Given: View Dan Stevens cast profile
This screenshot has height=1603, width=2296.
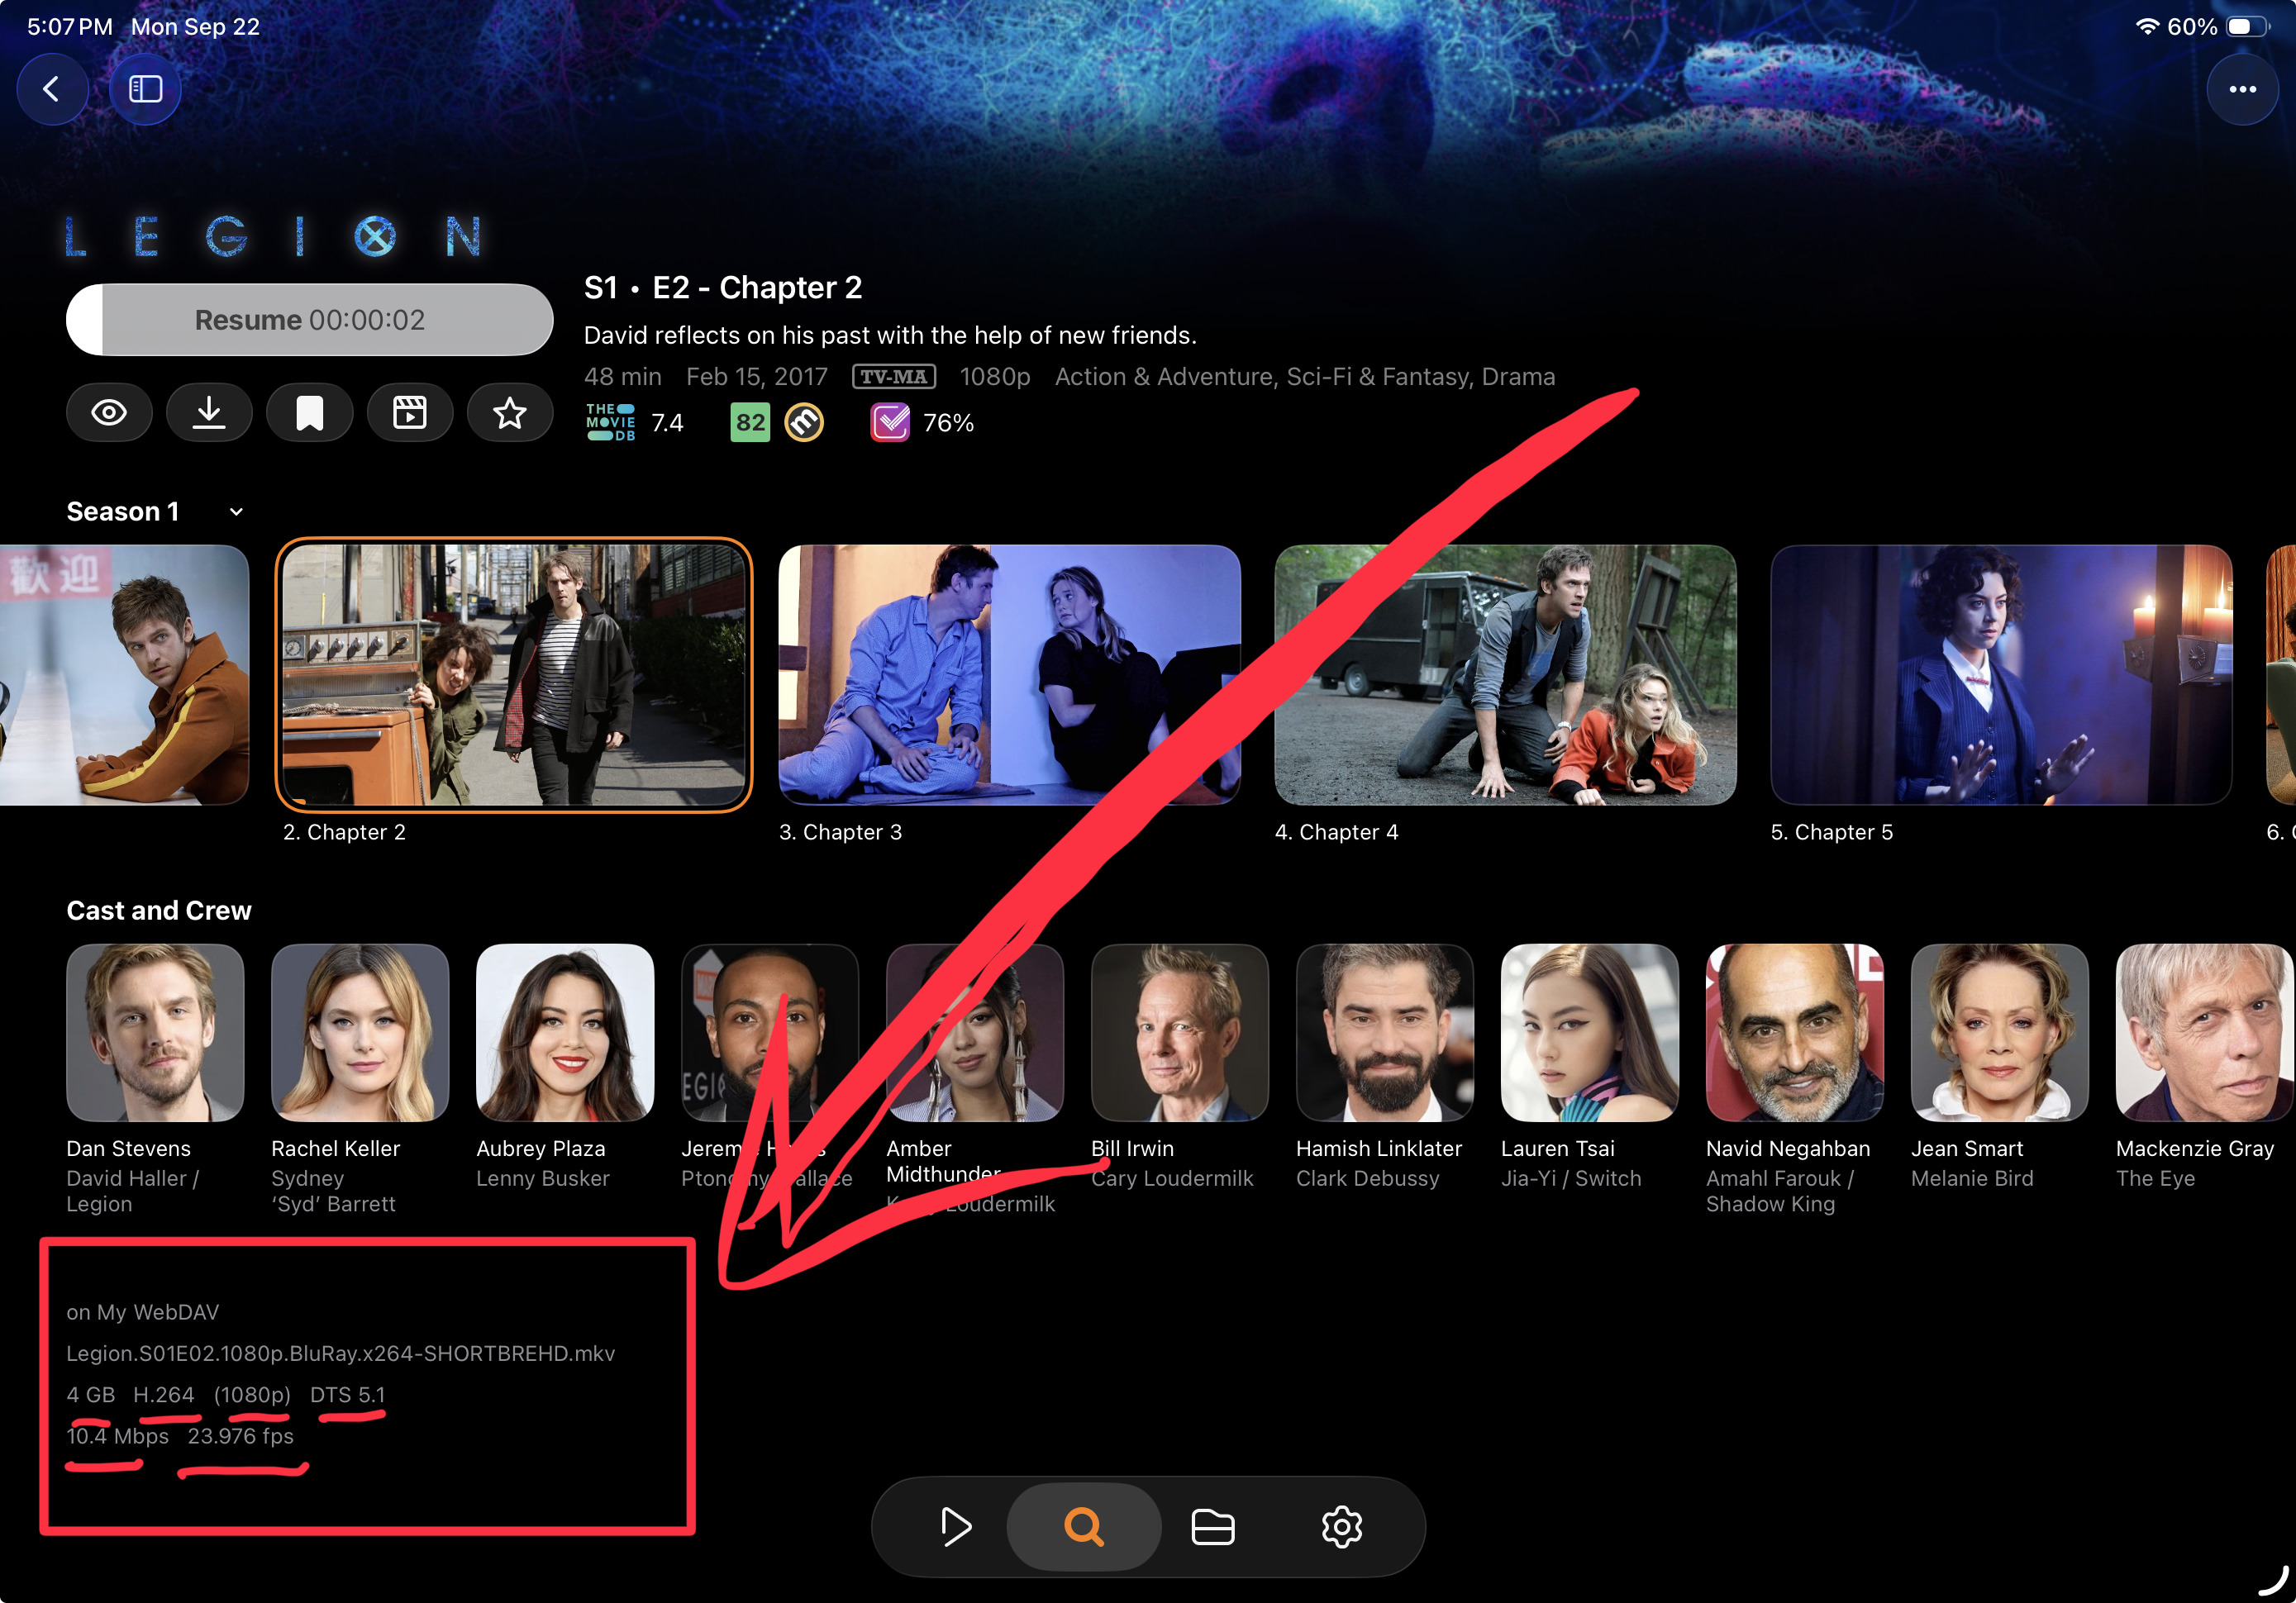Looking at the screenshot, I should point(155,1033).
